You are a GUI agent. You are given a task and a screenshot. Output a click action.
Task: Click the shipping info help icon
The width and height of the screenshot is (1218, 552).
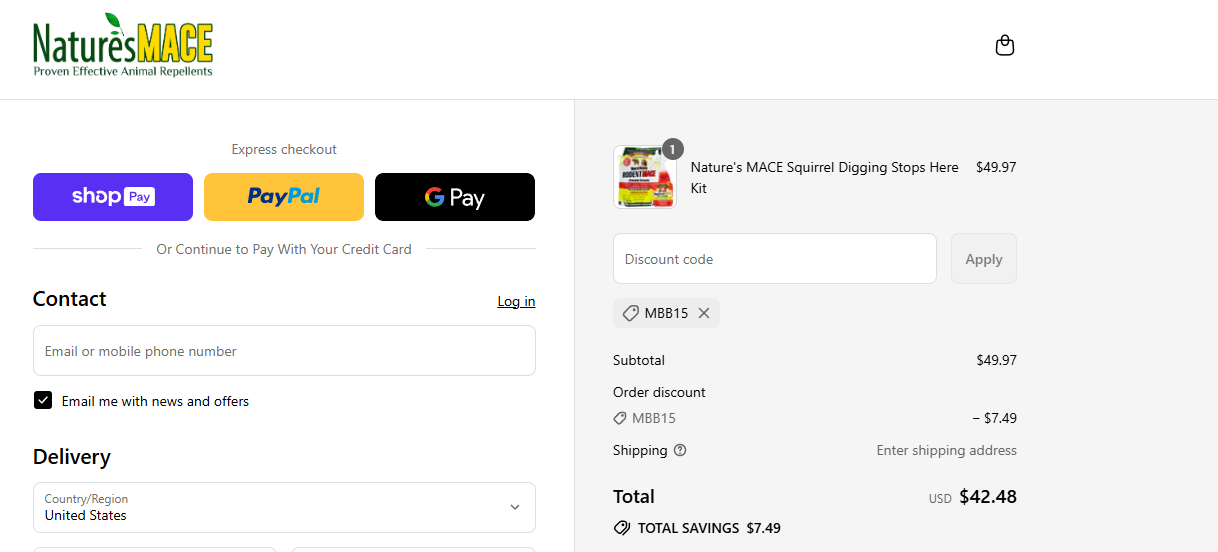pos(680,450)
